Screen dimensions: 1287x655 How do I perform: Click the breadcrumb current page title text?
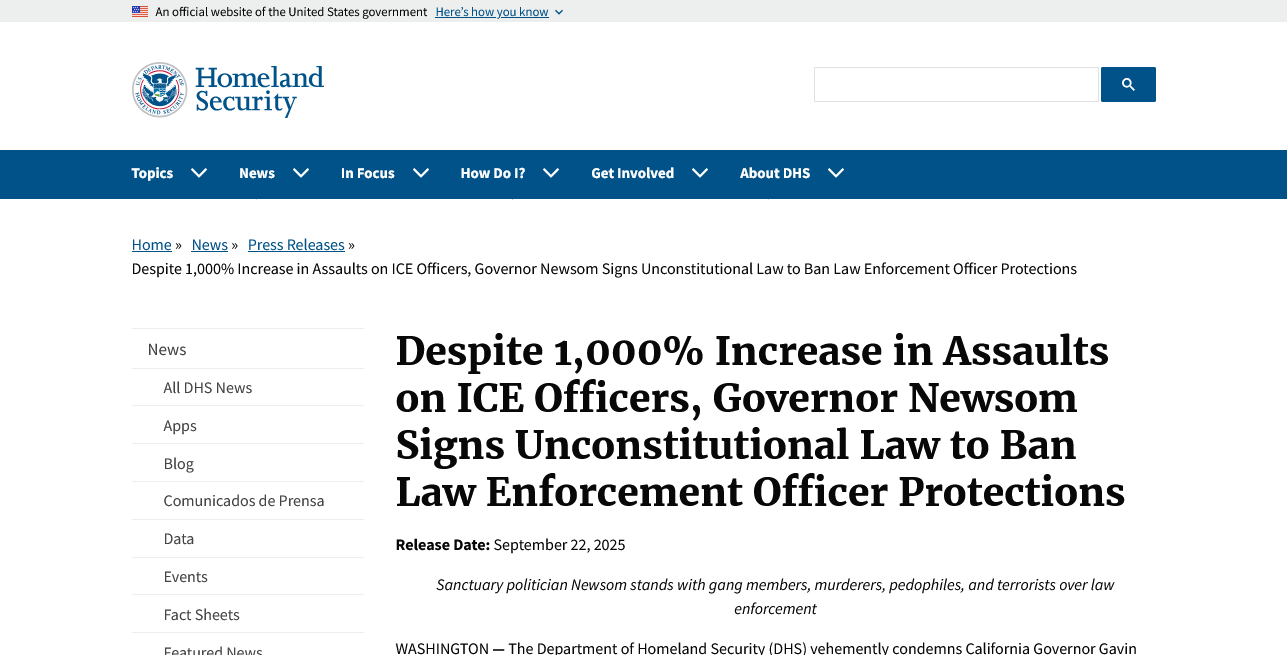click(x=604, y=269)
